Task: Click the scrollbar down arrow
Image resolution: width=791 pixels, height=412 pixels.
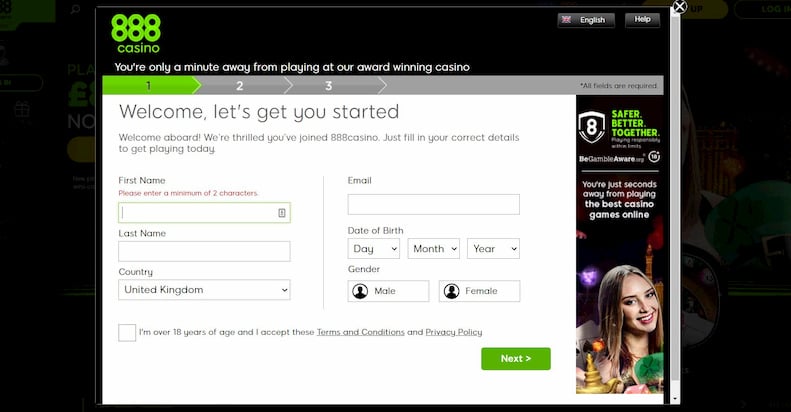Action: (675, 399)
